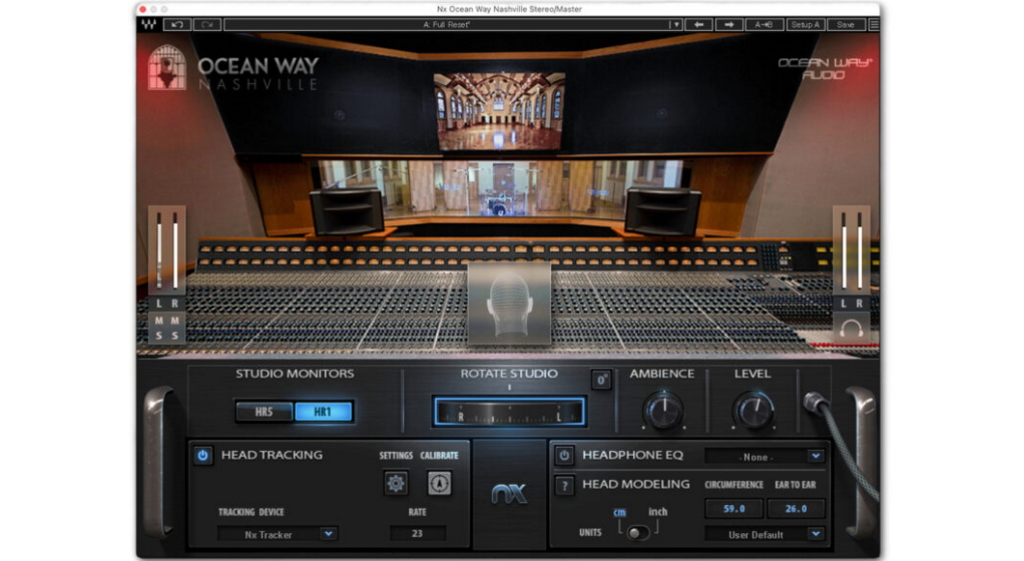Open the toolbar hamburger menu
This screenshot has width=1024, height=561.
pyautogui.click(x=874, y=25)
